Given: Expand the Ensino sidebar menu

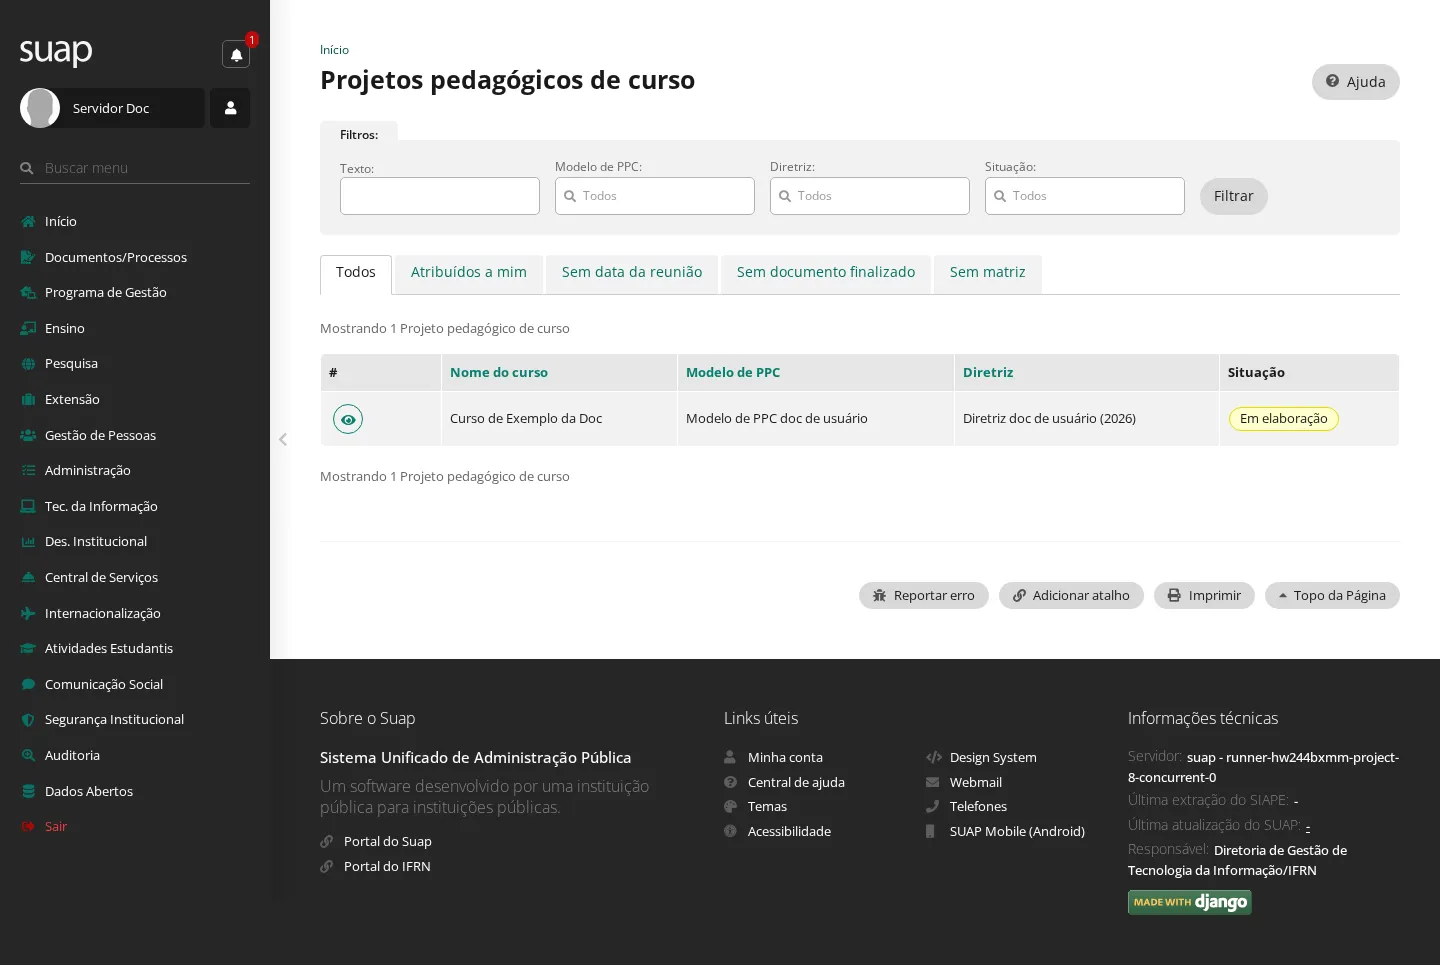Looking at the screenshot, I should (x=65, y=328).
